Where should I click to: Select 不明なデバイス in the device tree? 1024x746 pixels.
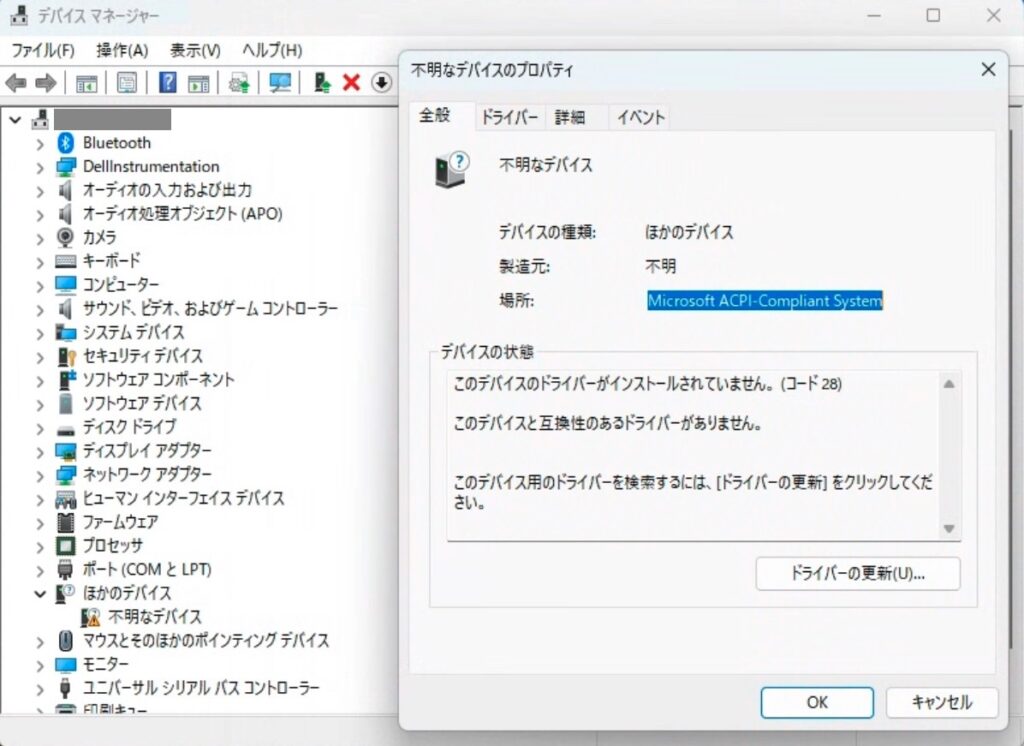(155, 617)
